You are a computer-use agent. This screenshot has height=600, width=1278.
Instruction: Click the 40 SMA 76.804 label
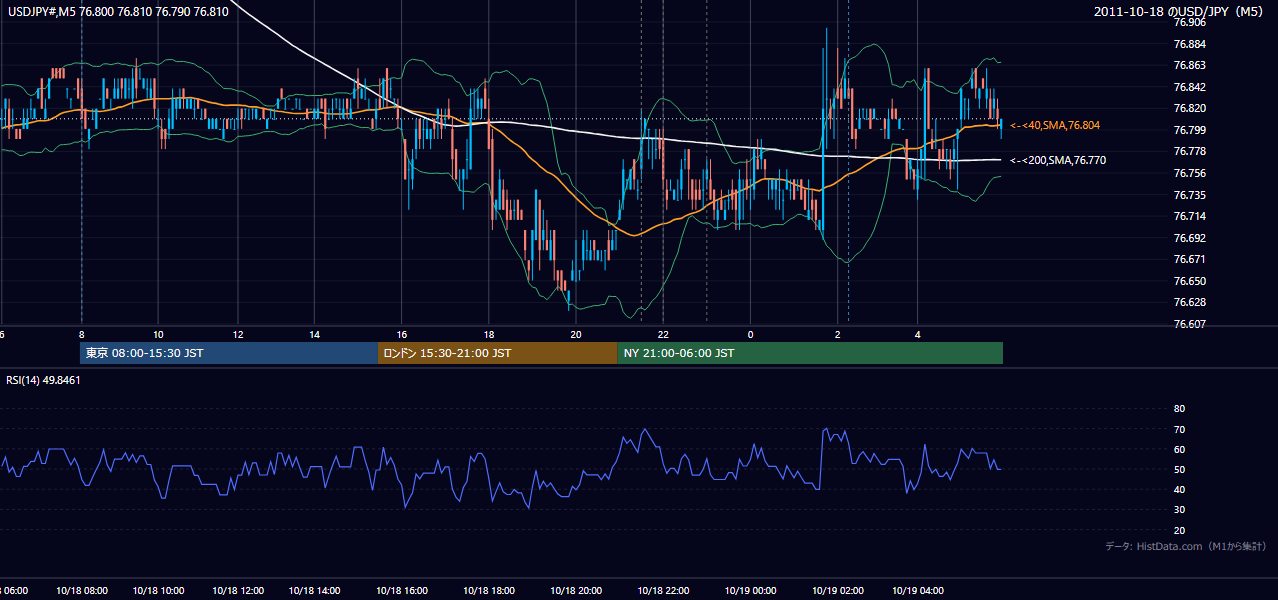pyautogui.click(x=1055, y=125)
